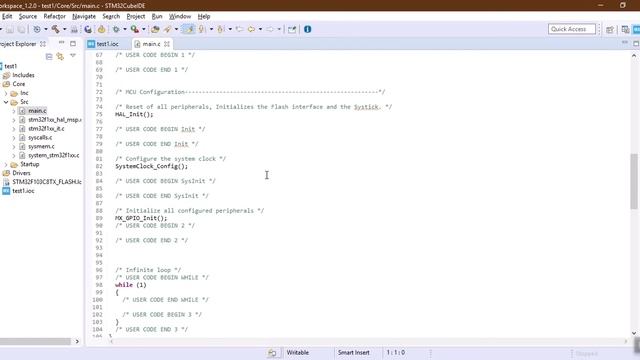Select the Includes node in the tree
This screenshot has height=360, width=640.
tap(23, 75)
